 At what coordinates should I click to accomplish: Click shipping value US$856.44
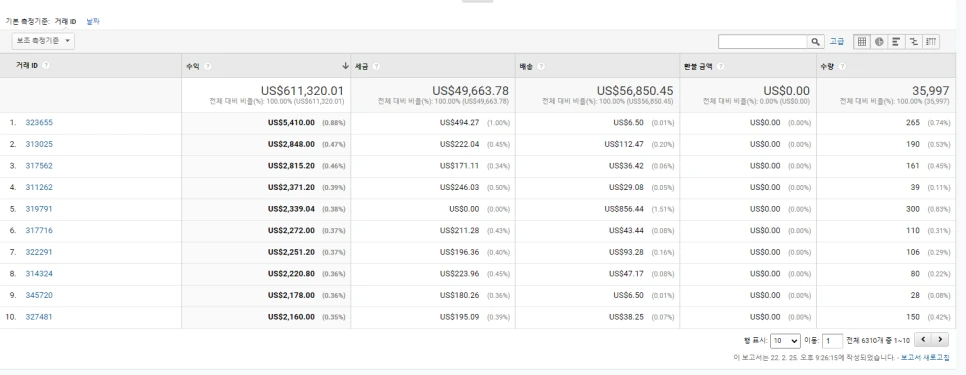[x=624, y=209]
